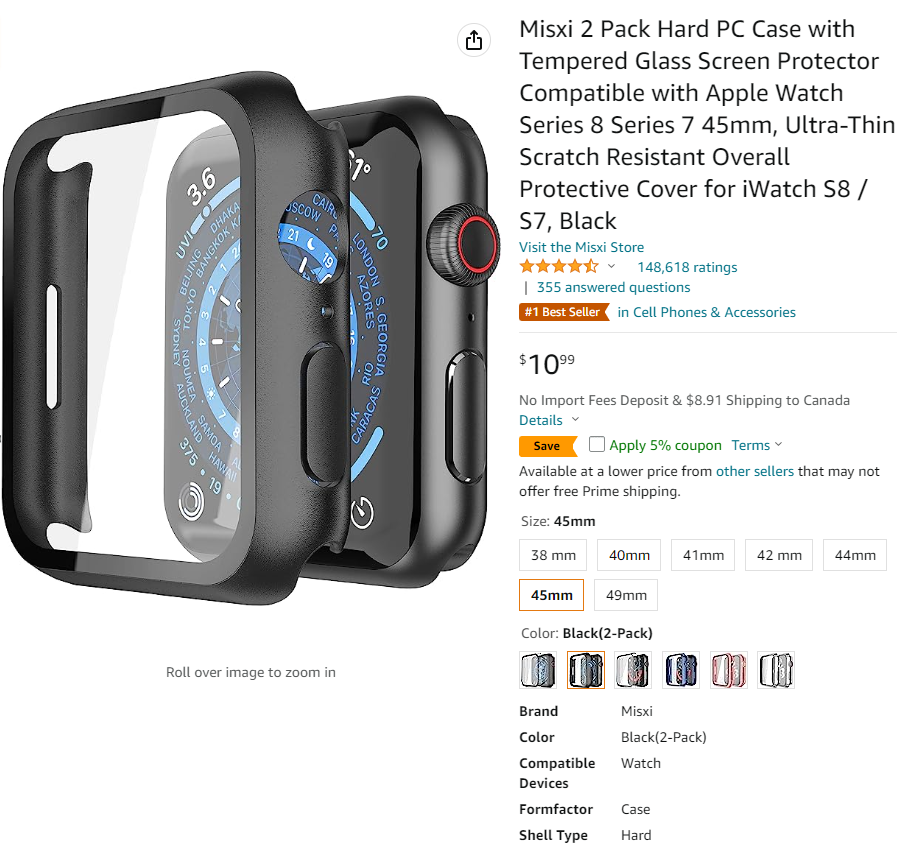
Task: Pick the 44mm size option
Action: (854, 555)
